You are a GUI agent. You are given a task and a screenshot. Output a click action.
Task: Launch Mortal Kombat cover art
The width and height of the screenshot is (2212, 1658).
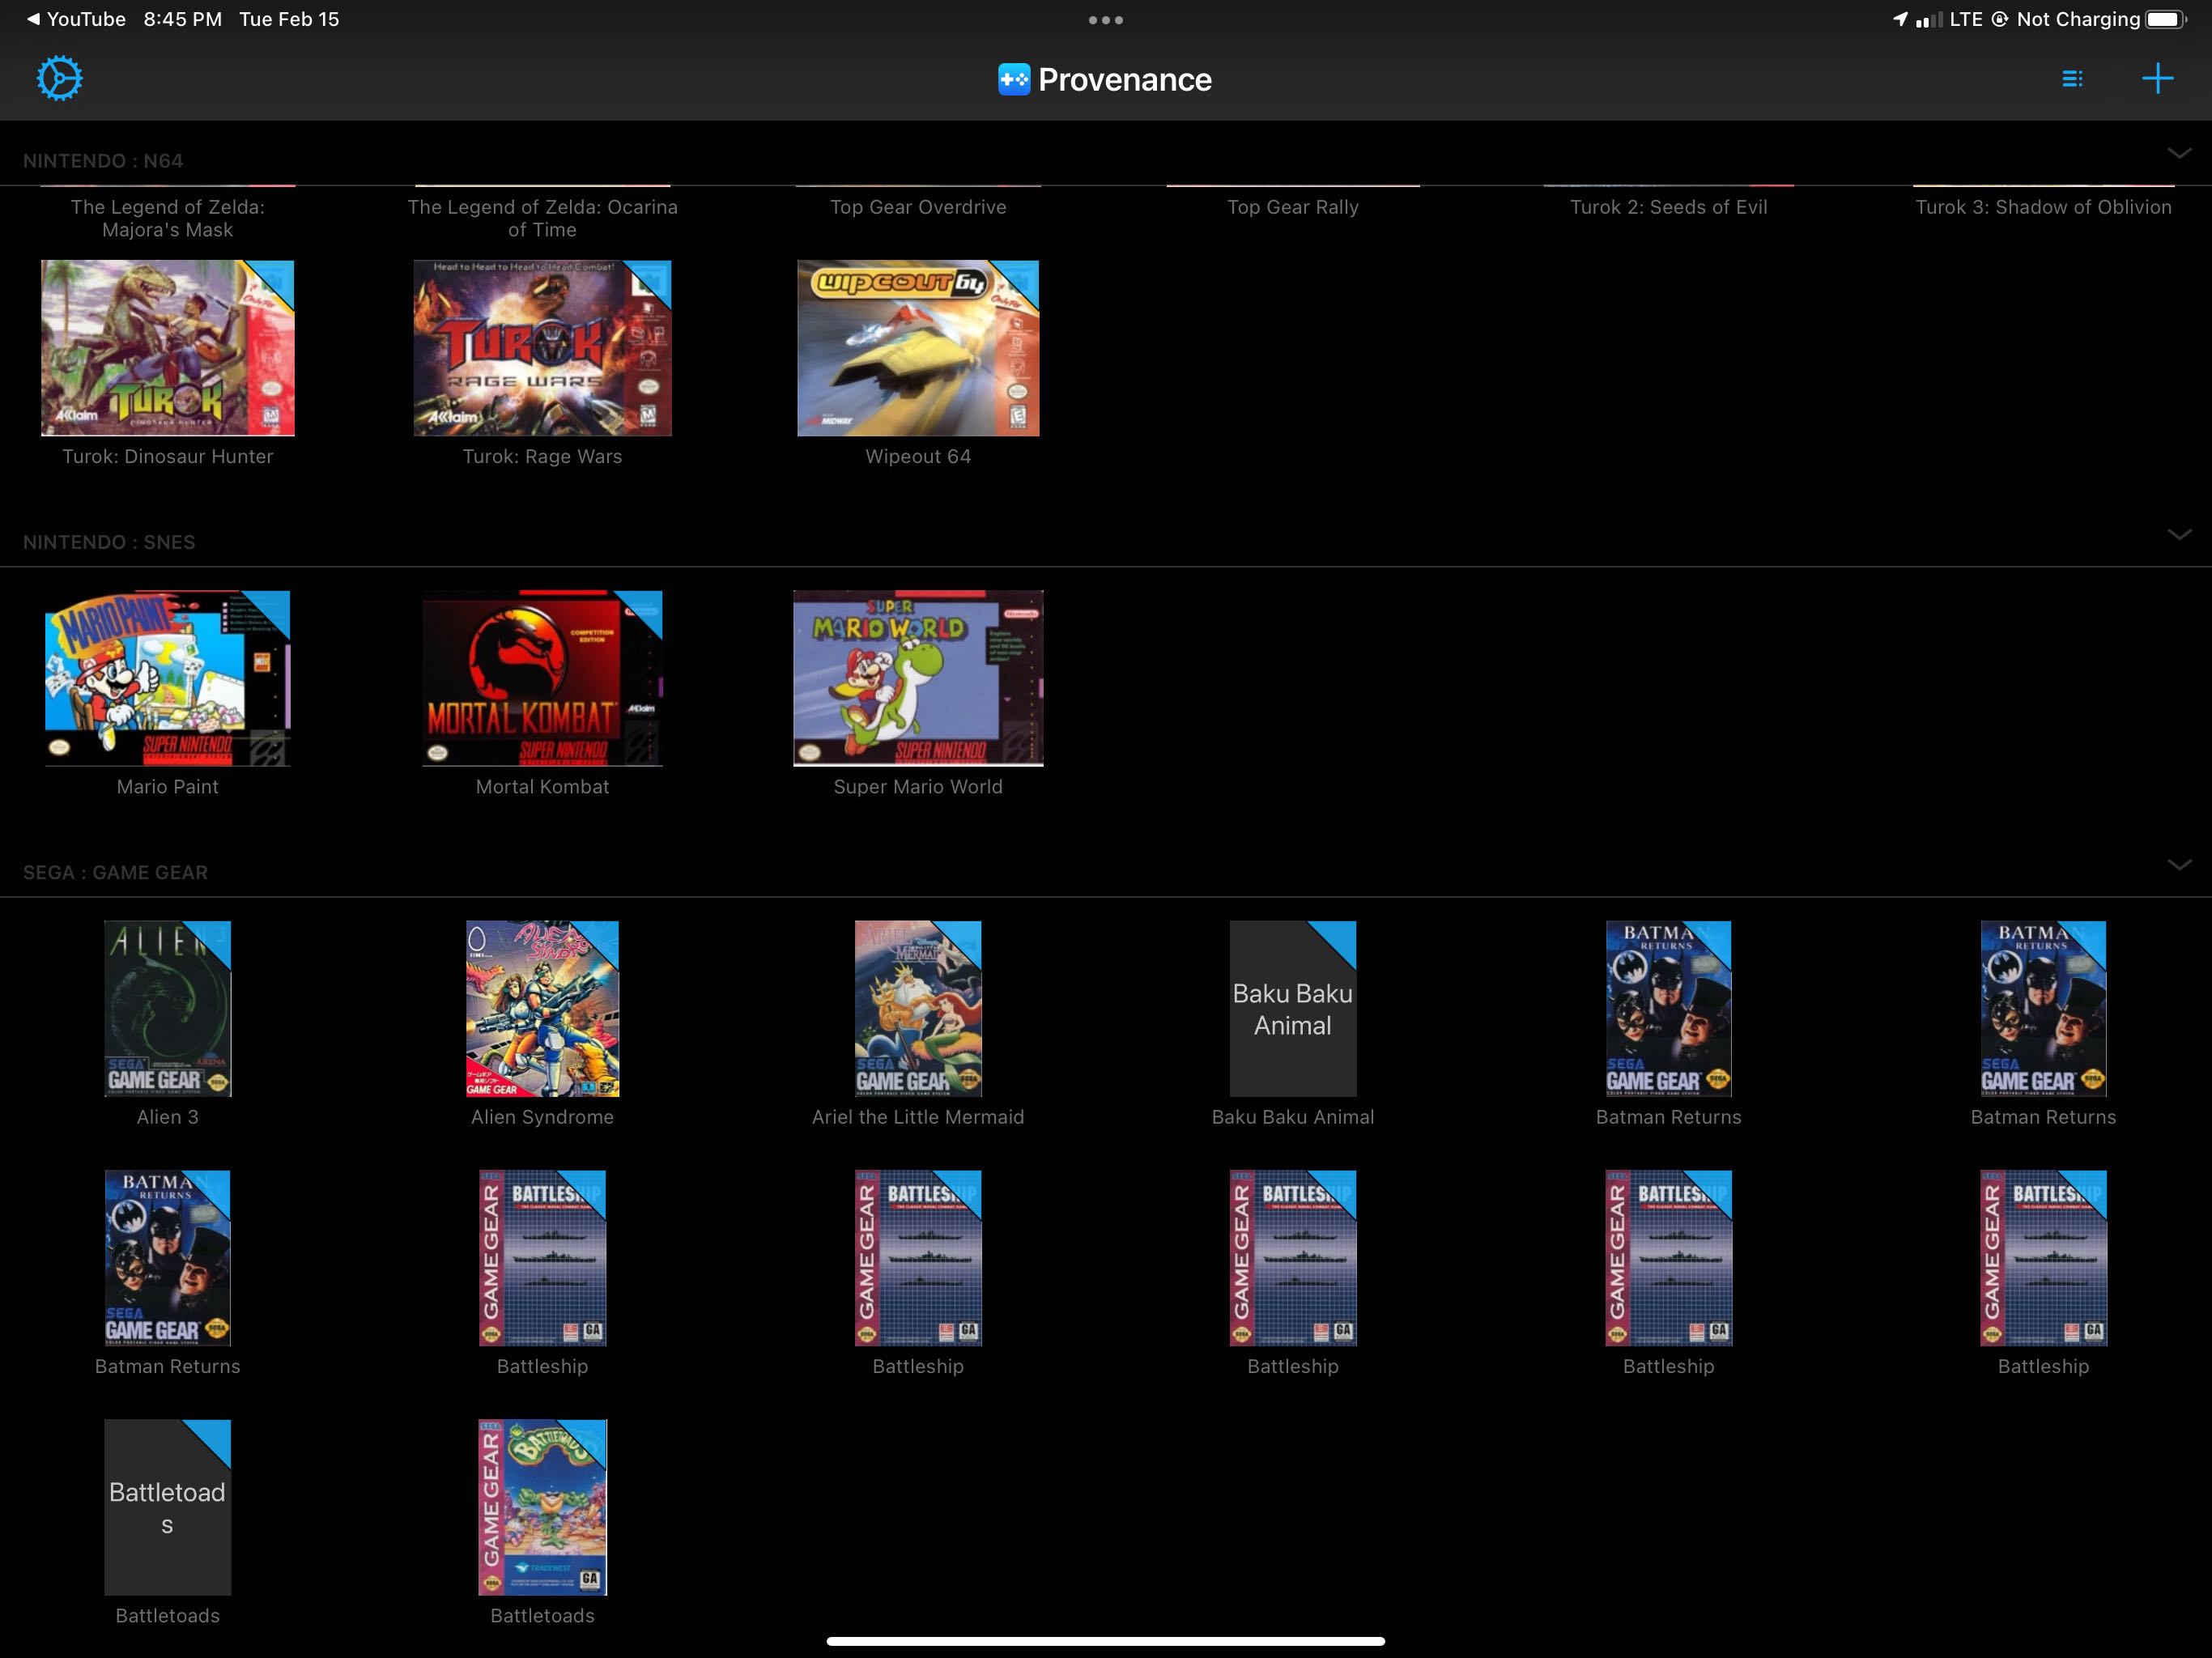point(543,678)
